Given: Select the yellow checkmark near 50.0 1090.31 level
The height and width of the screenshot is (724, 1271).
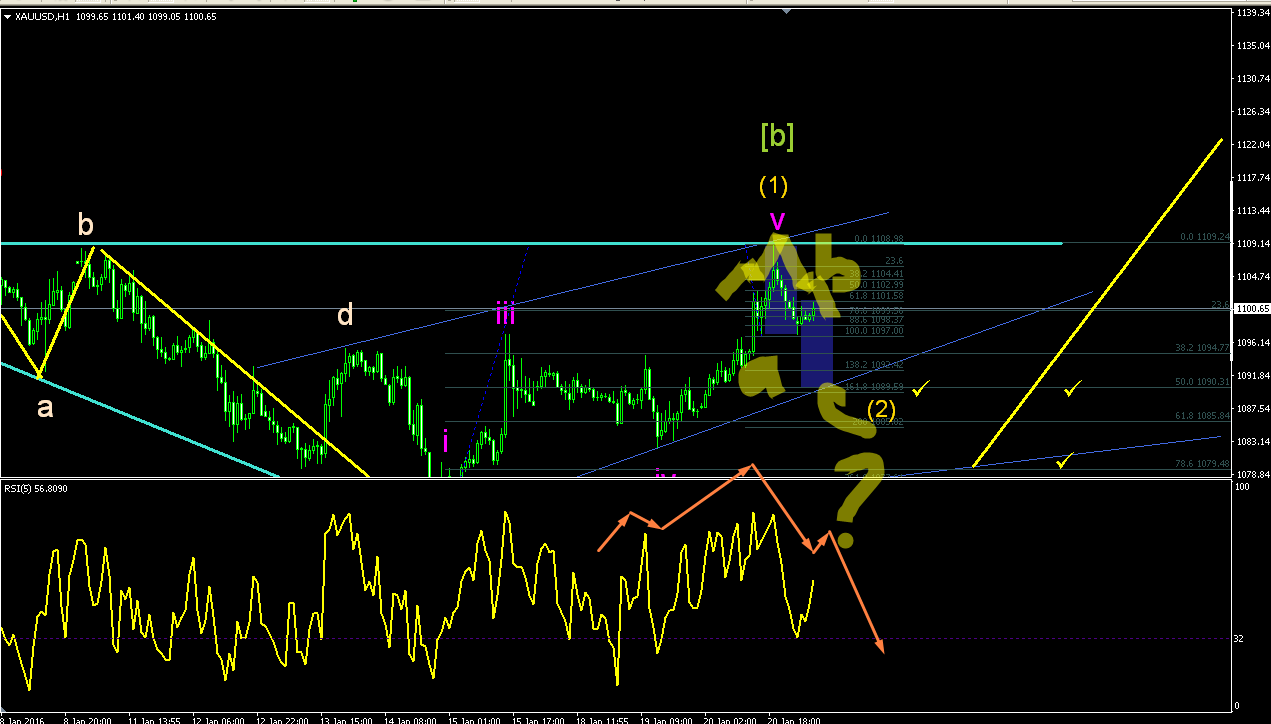Looking at the screenshot, I should tap(1073, 388).
